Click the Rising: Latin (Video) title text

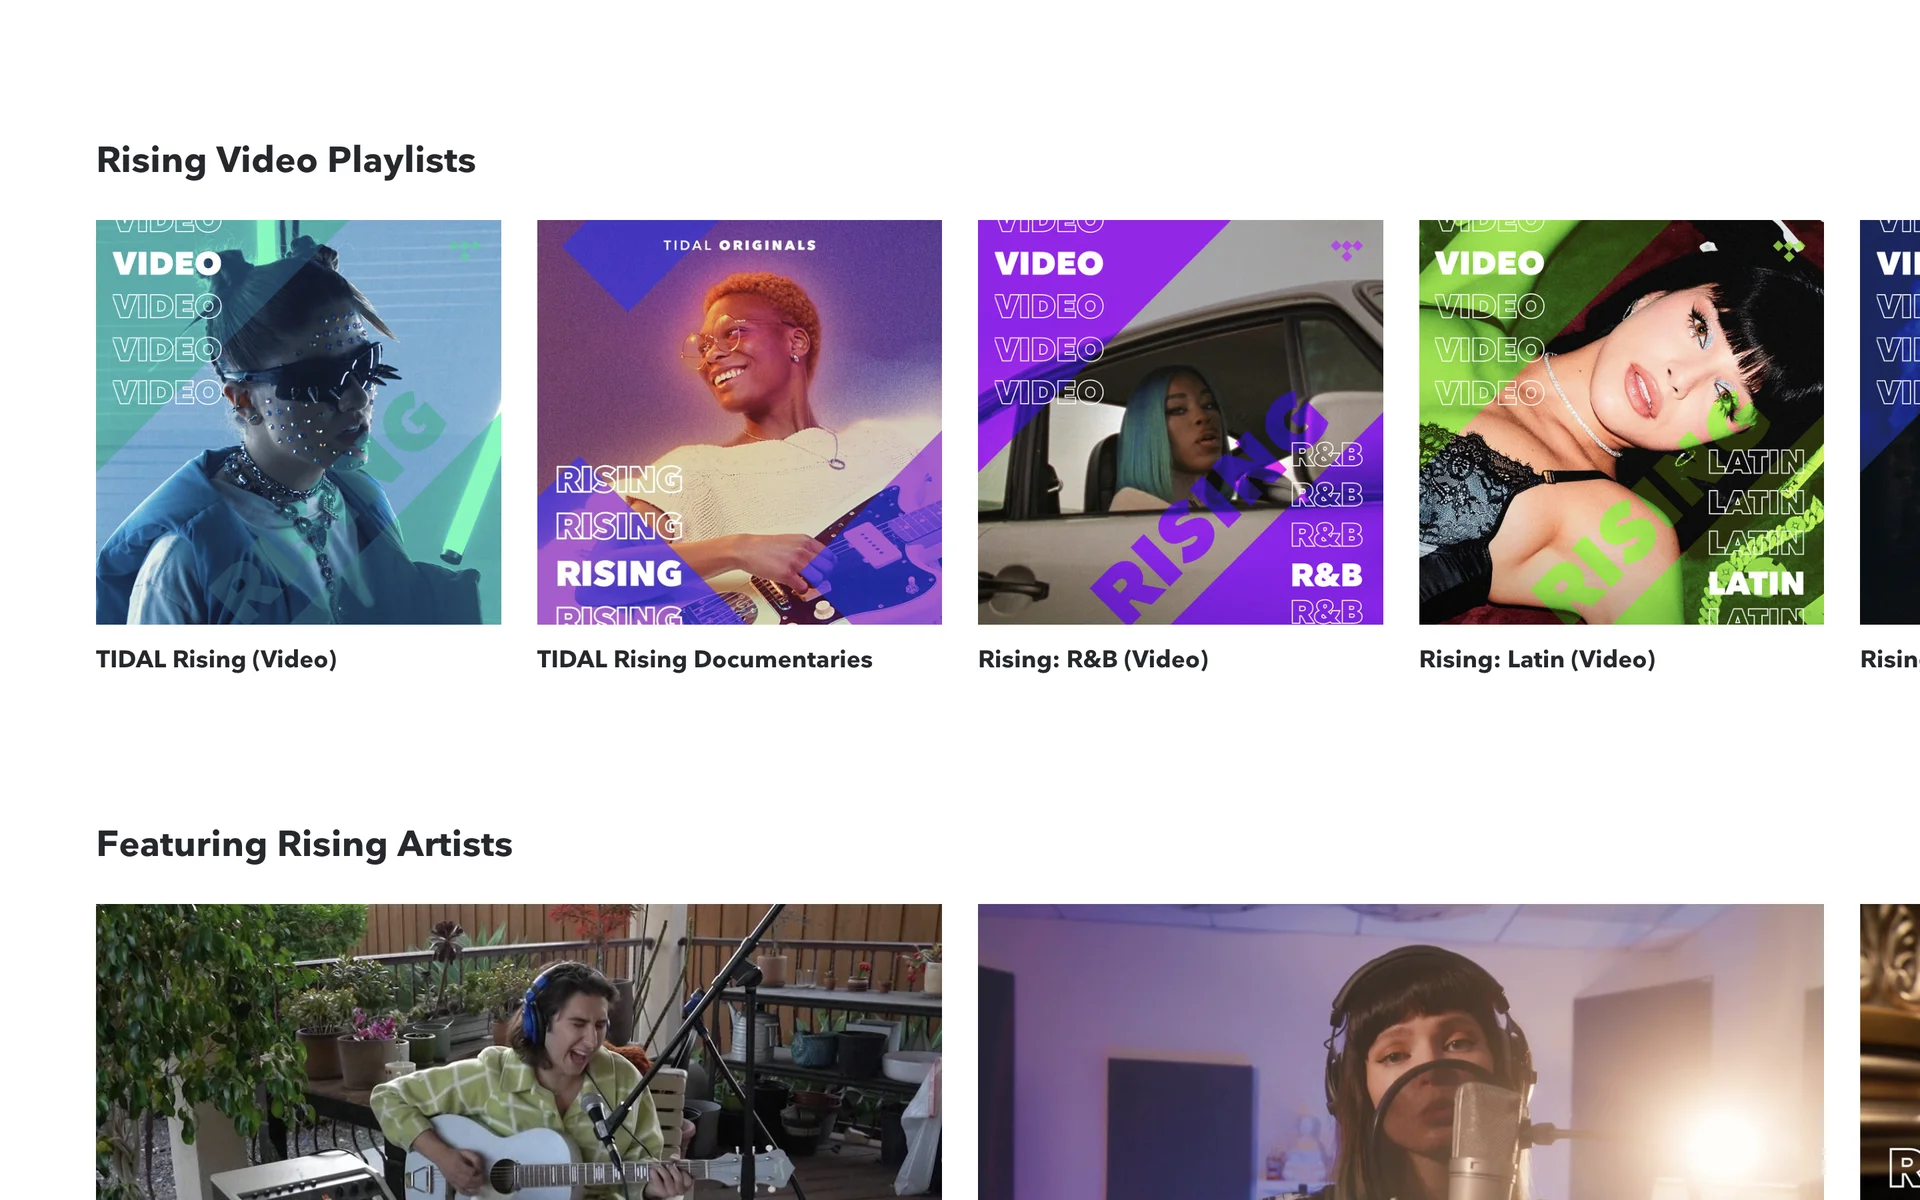pos(1537,660)
